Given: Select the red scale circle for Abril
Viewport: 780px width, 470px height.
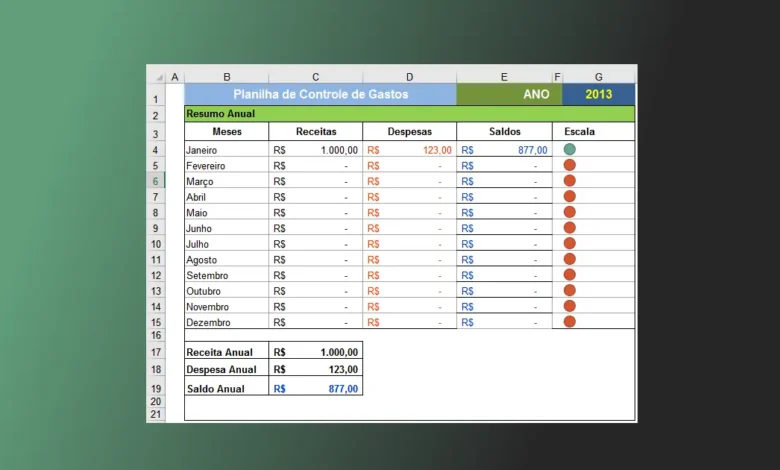Looking at the screenshot, I should click(570, 196).
